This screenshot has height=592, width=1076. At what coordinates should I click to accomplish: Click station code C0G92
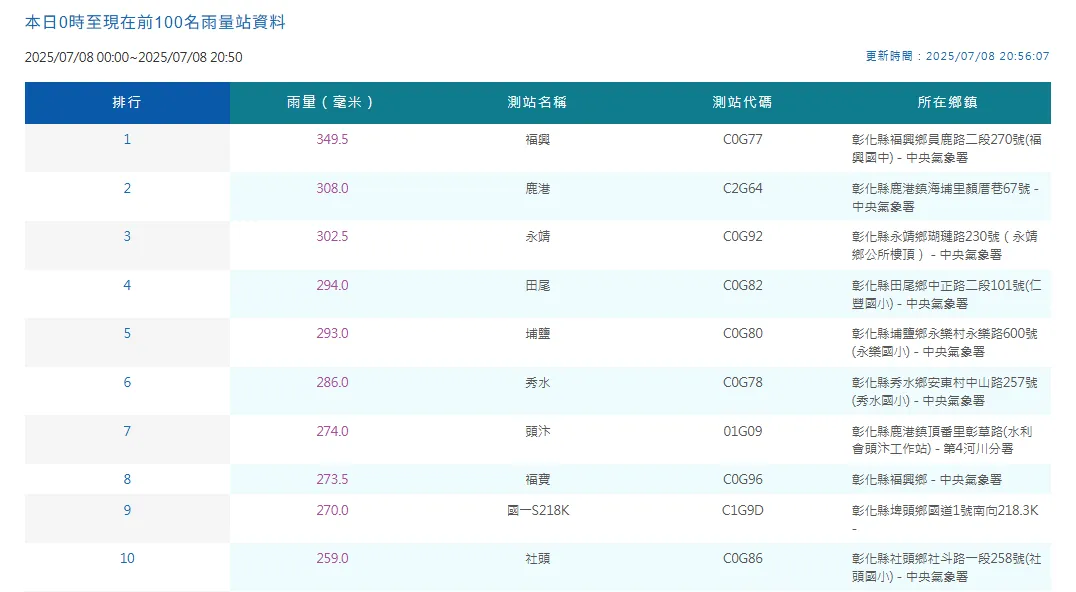742,237
